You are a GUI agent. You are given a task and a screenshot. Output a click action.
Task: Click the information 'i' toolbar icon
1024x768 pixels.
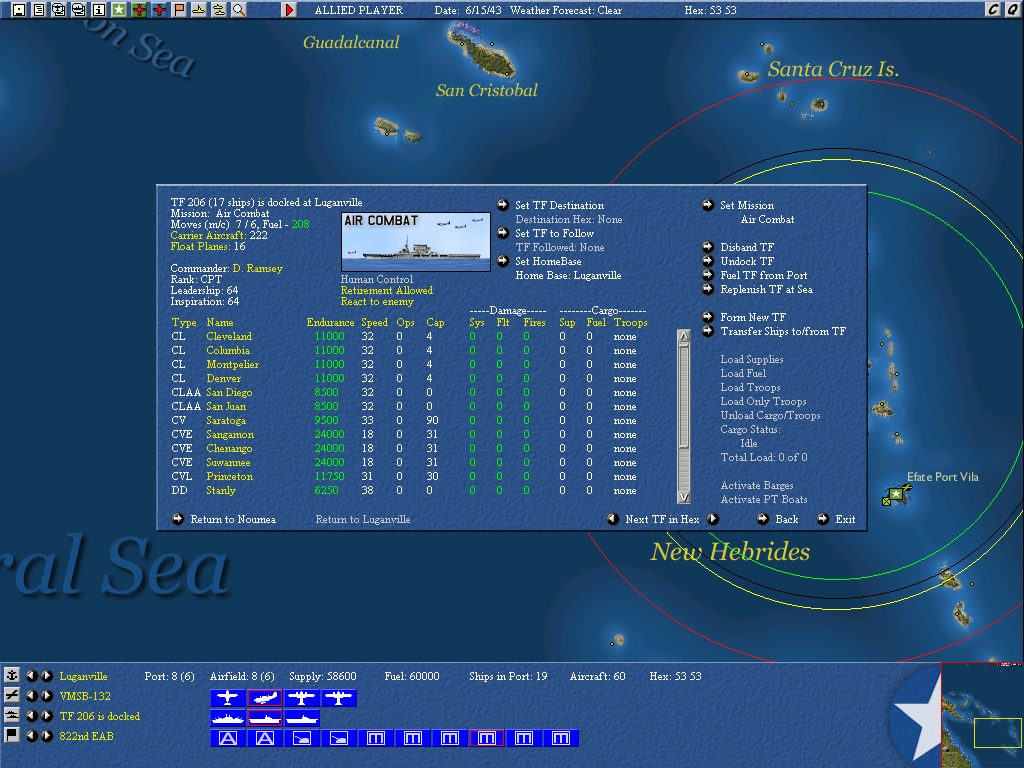pos(99,10)
